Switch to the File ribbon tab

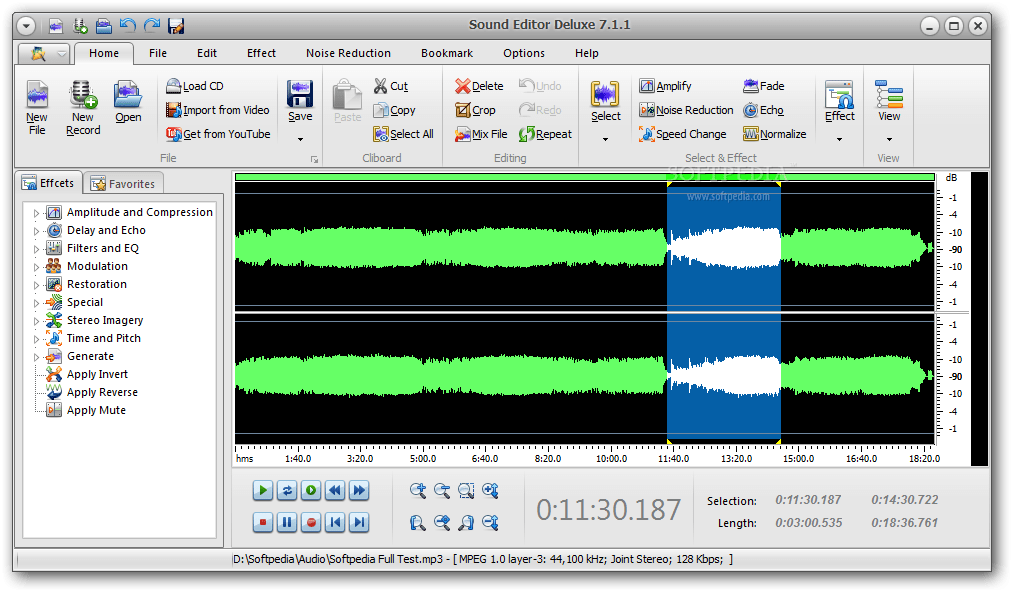coord(158,54)
